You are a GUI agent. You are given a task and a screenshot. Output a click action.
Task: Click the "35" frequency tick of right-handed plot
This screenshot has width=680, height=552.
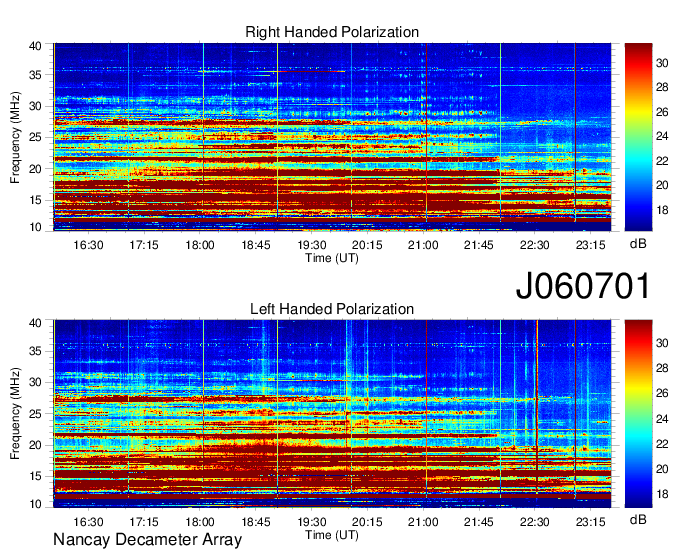[35, 75]
